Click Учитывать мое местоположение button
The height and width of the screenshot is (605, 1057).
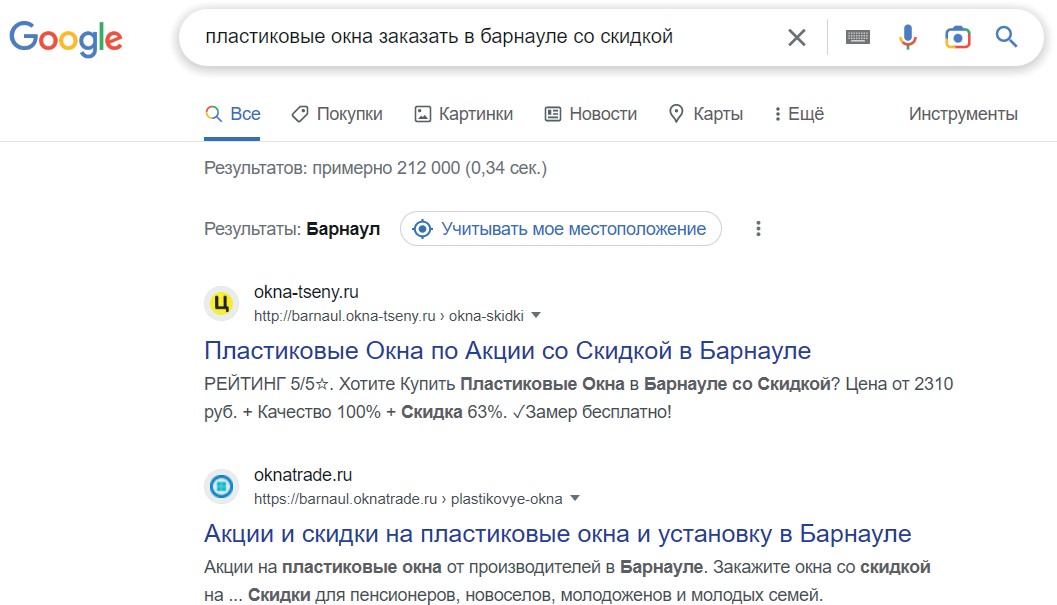560,229
